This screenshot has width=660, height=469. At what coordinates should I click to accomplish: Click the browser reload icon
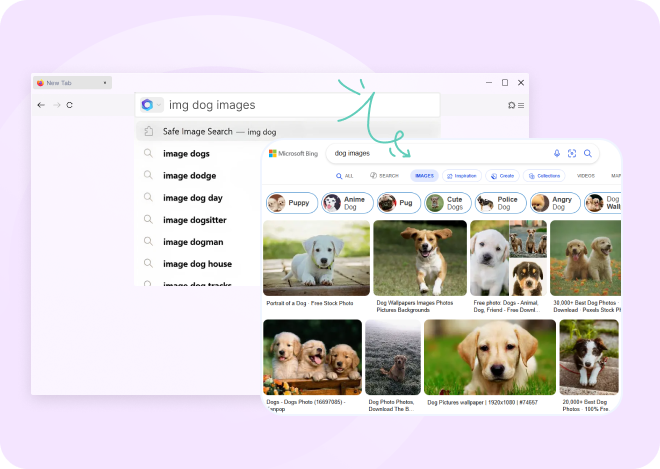point(70,105)
